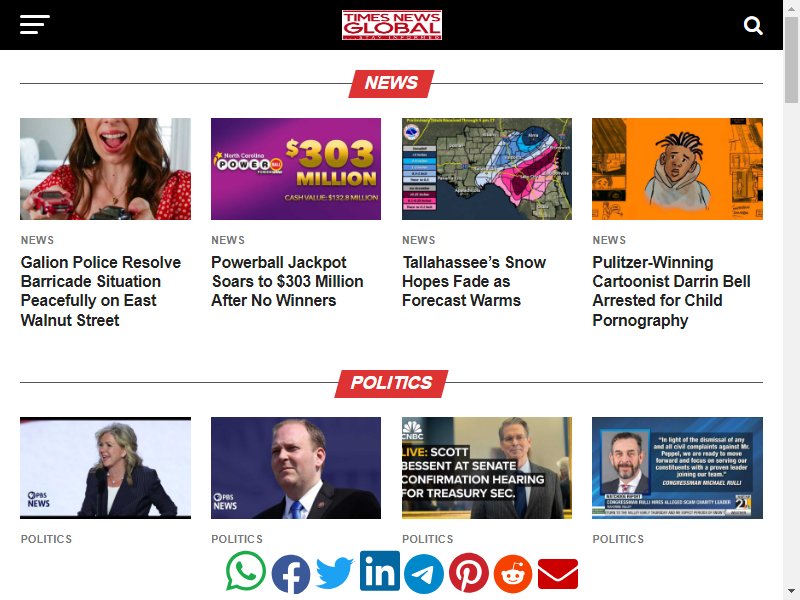Share page via WhatsApp icon
800x600 pixels.
point(246,571)
